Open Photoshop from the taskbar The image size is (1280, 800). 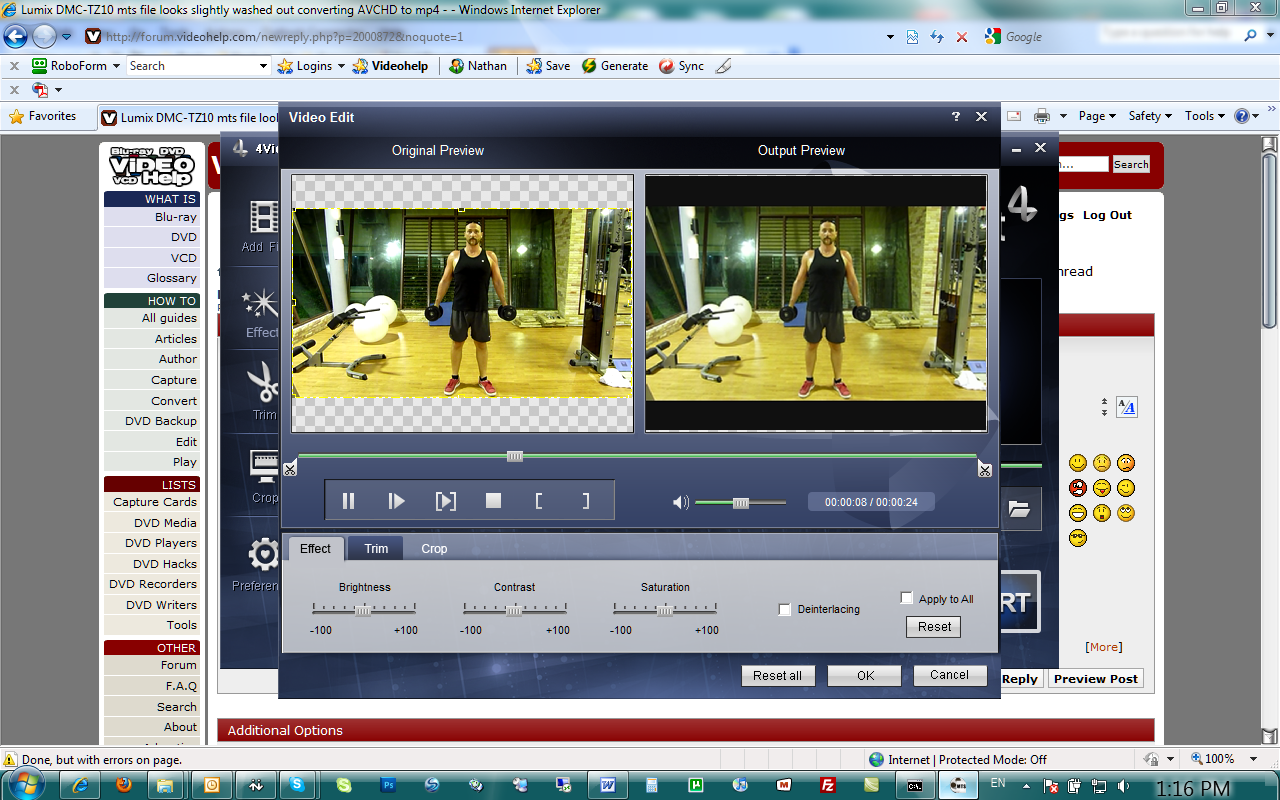[389, 785]
